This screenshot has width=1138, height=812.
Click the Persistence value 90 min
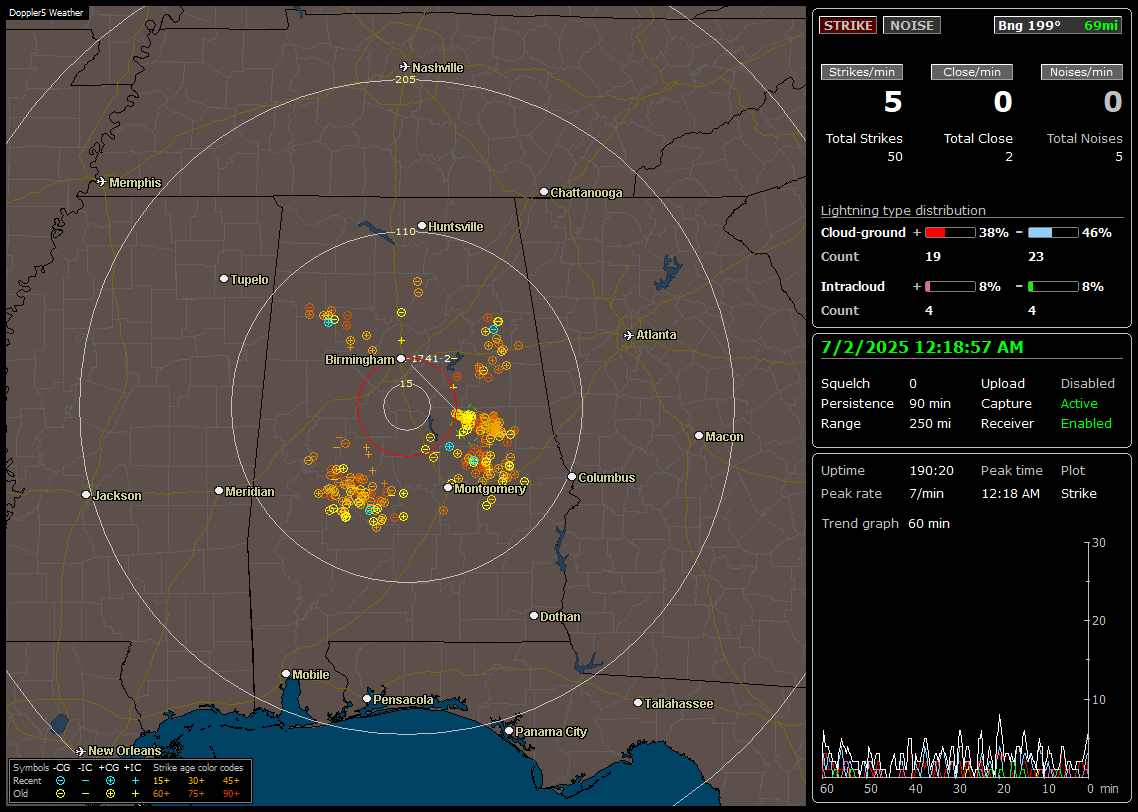coord(930,403)
